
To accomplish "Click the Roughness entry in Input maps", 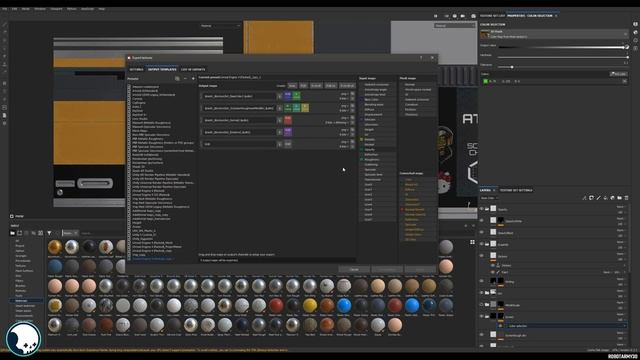I will coord(377,160).
